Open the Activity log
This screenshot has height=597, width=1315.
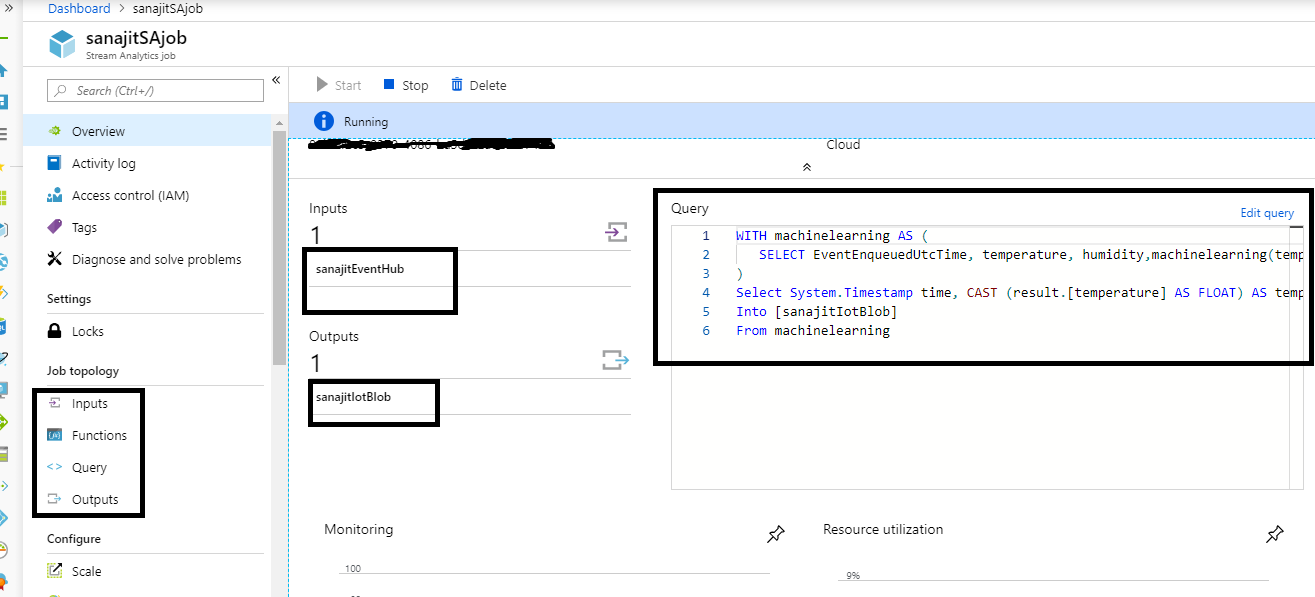pos(104,163)
